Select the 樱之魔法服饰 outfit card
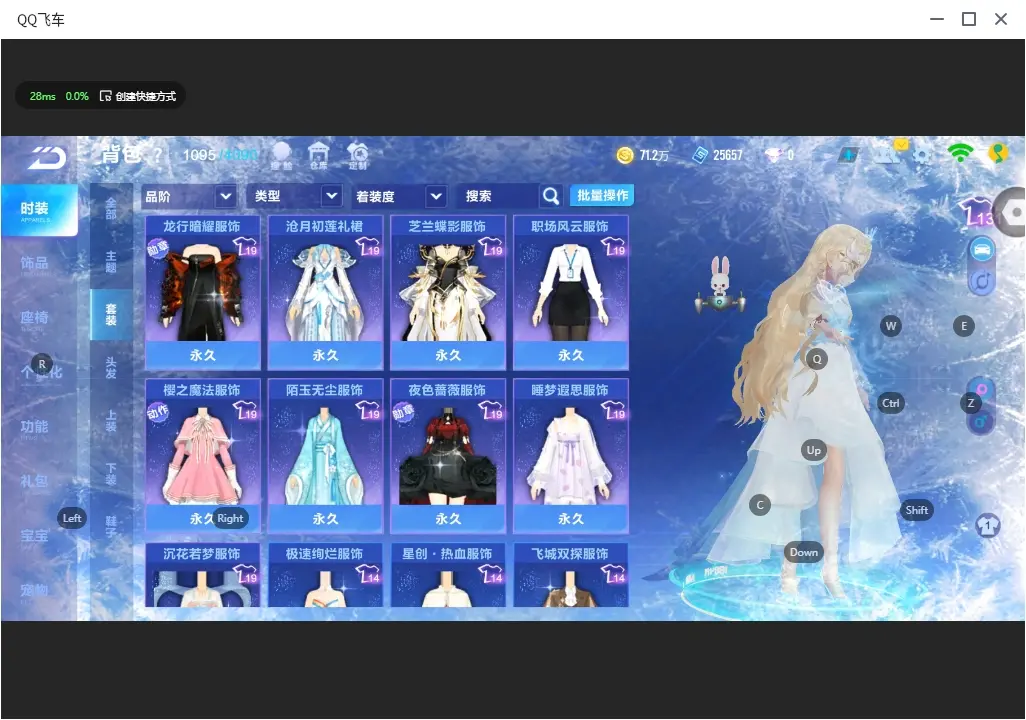The width and height of the screenshot is (1026, 720). click(202, 456)
